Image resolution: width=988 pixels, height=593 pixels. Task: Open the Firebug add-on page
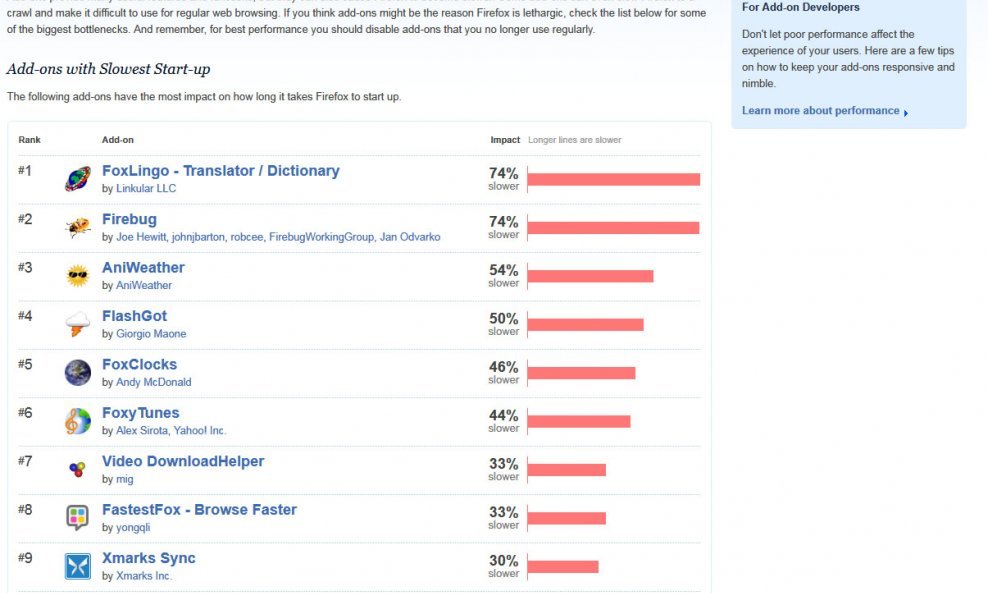129,219
